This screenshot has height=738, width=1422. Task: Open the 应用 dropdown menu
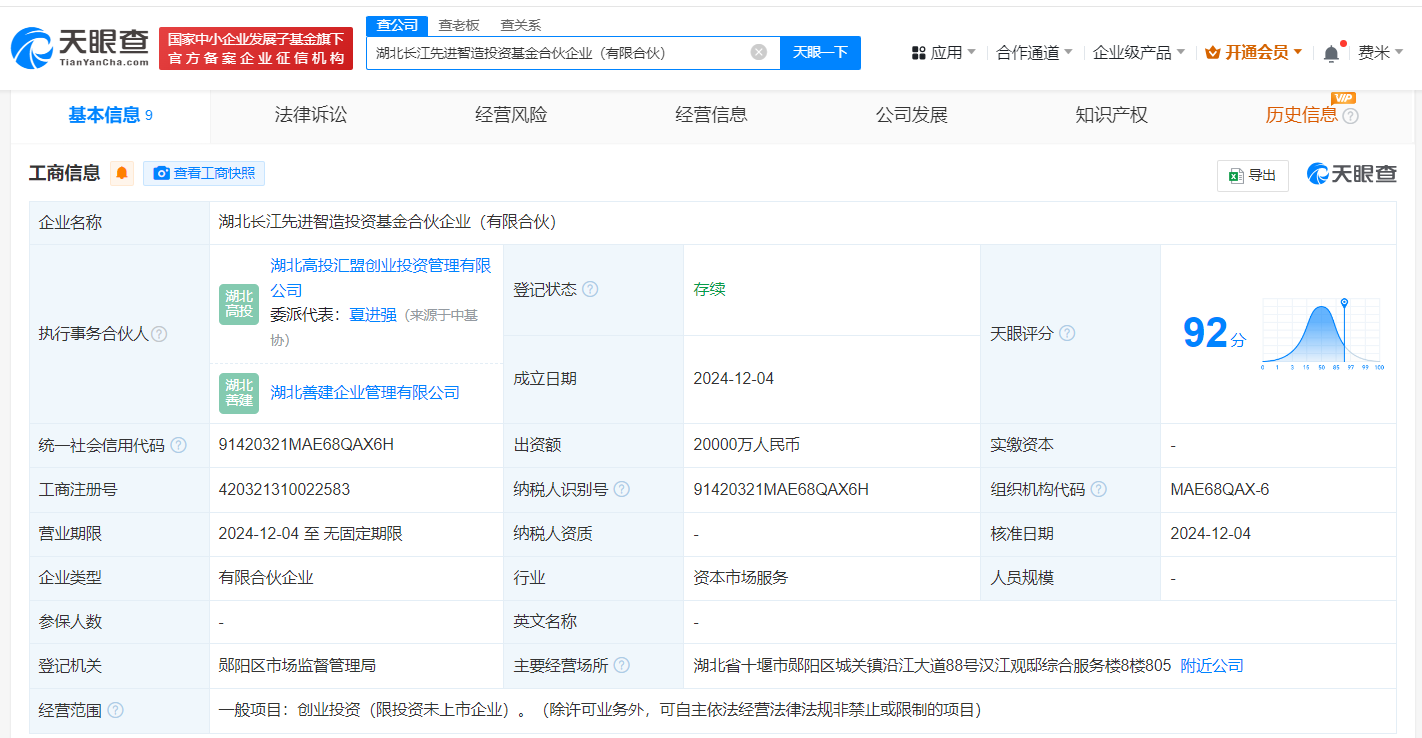tap(945, 52)
